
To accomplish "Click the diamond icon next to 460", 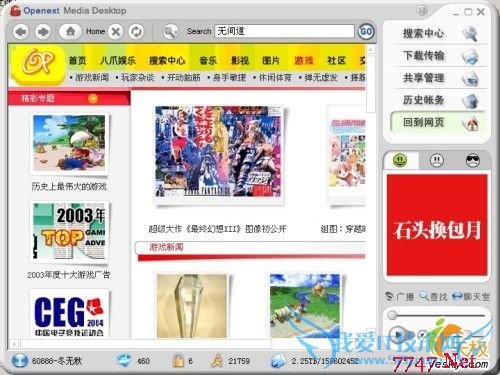I will click(x=124, y=361).
